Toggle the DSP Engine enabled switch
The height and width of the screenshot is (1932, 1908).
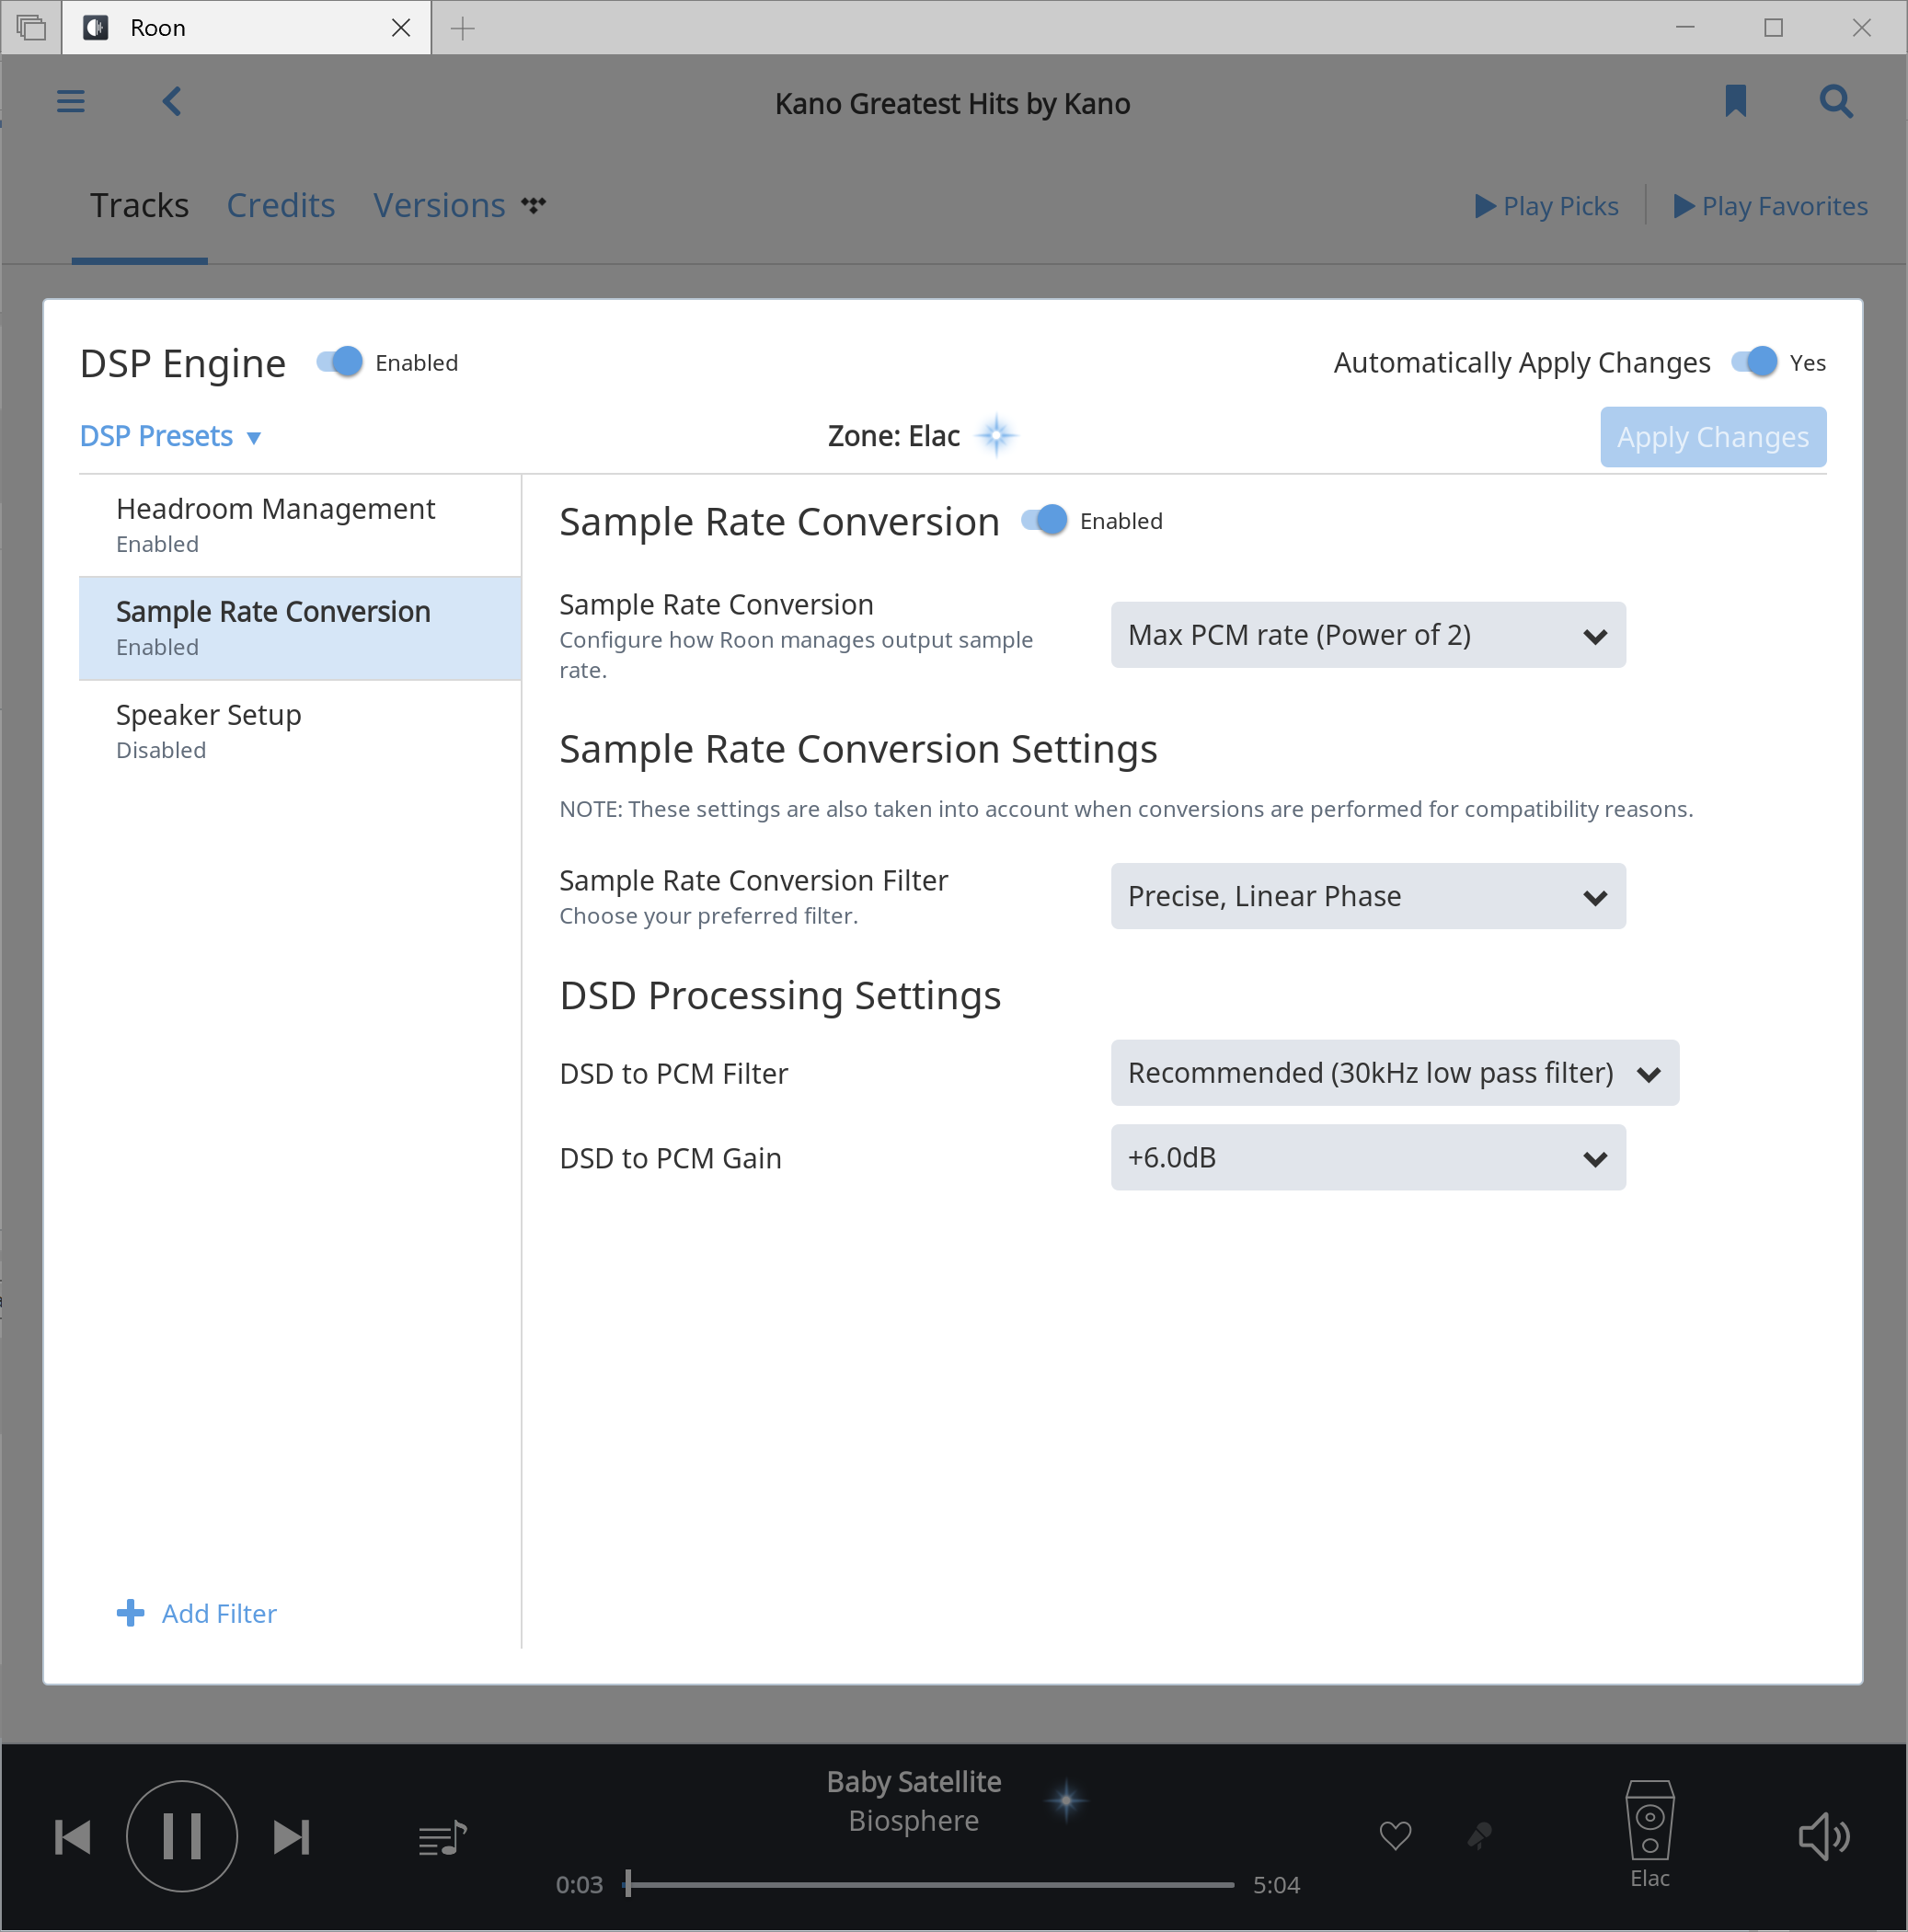338,362
